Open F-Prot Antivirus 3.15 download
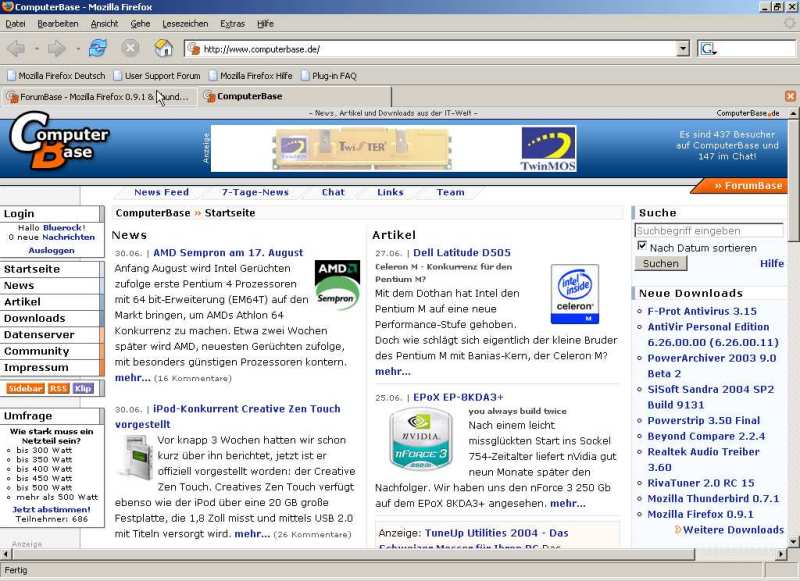Screen dimensions: 800x581 (702, 311)
